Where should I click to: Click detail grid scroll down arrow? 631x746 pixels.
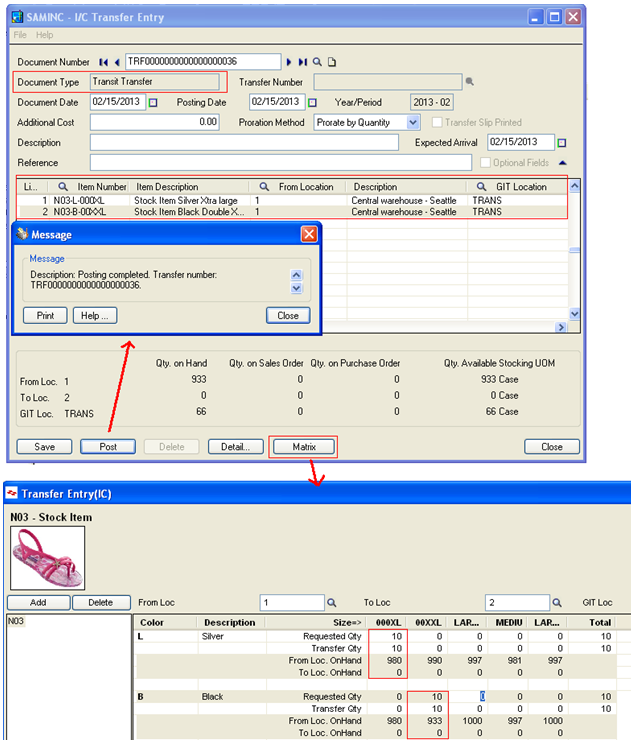(574, 314)
